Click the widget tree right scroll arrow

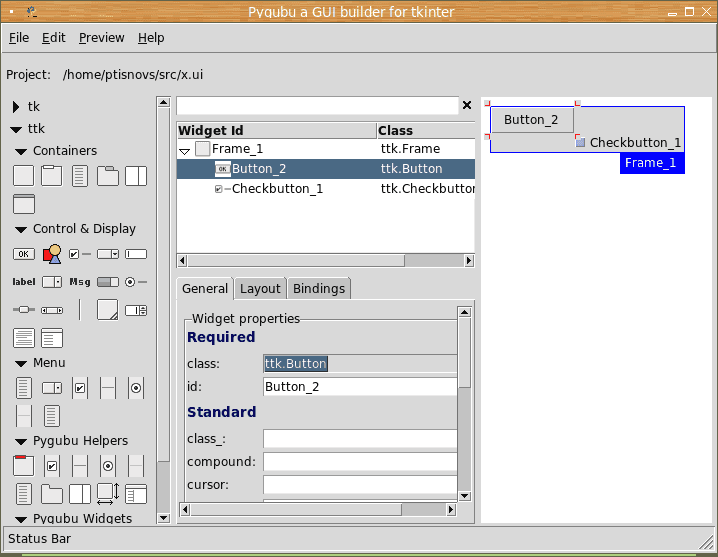(x=469, y=261)
